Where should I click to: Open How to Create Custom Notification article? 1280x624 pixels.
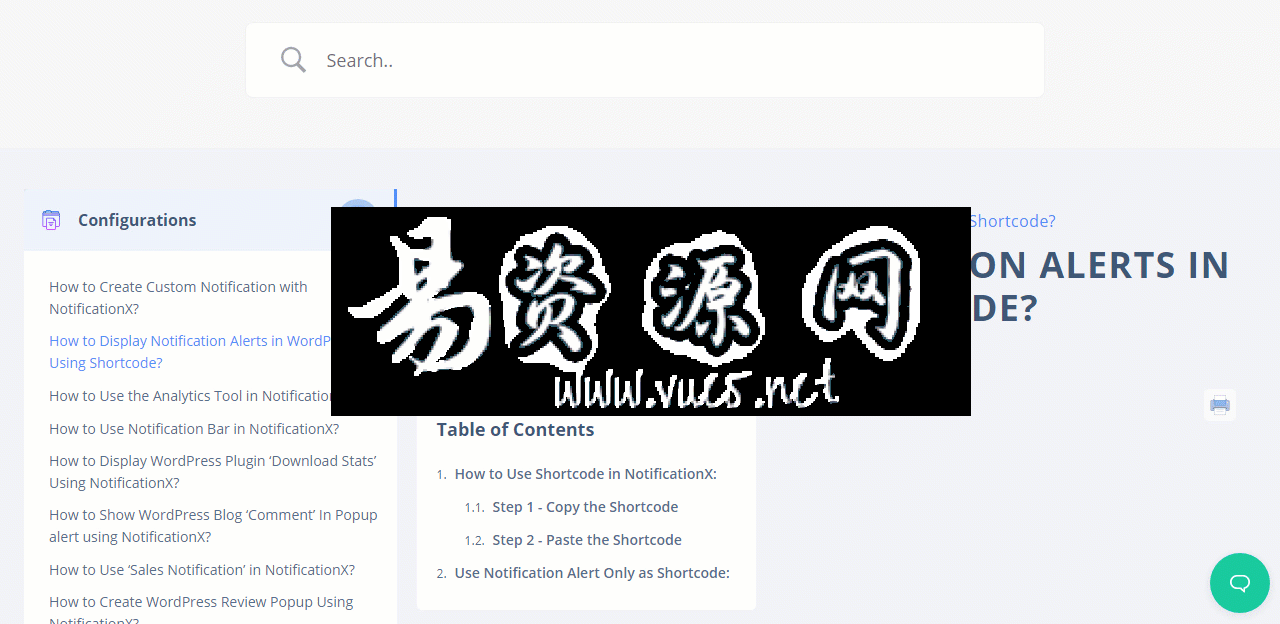[x=178, y=298]
